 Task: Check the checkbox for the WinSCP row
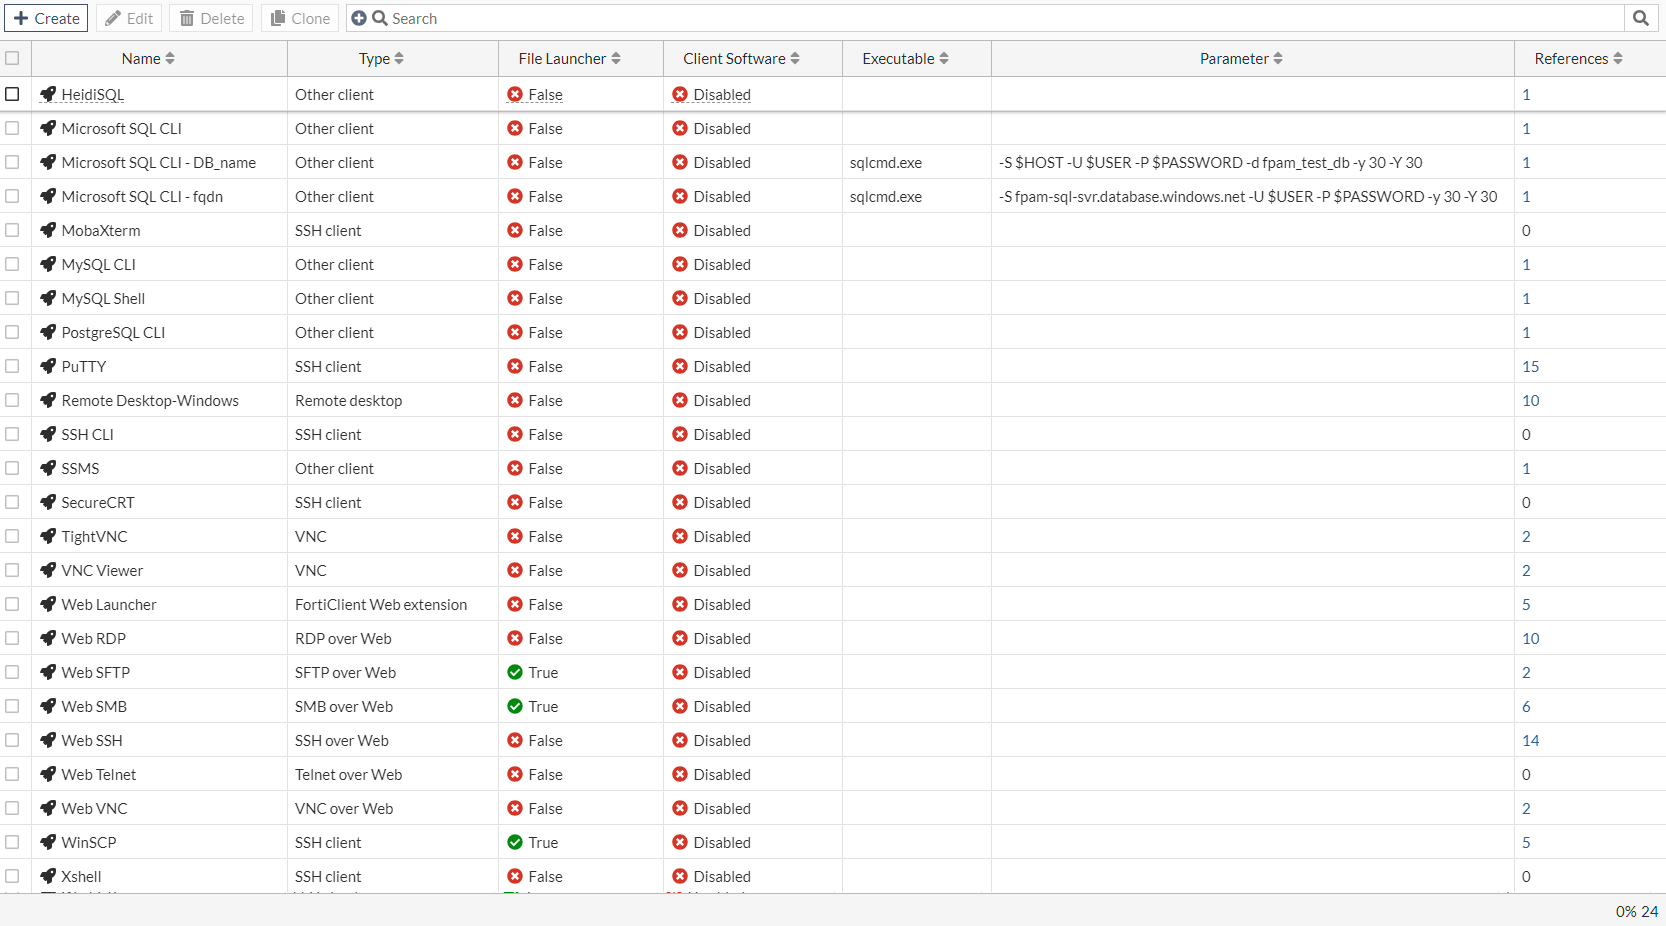pos(13,842)
